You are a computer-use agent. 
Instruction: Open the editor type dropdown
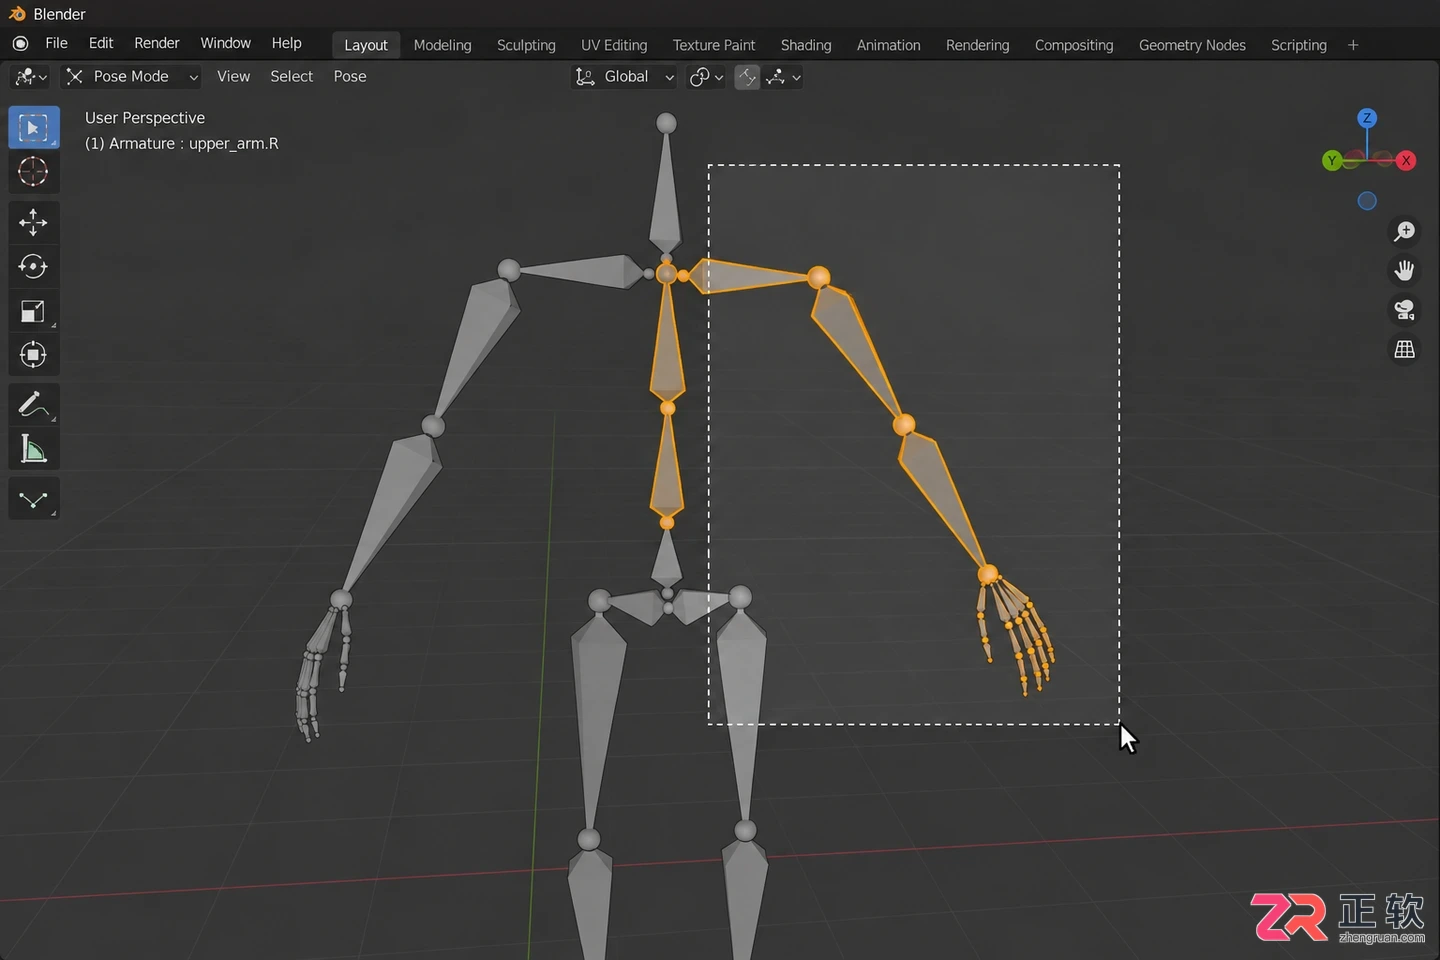click(x=31, y=77)
